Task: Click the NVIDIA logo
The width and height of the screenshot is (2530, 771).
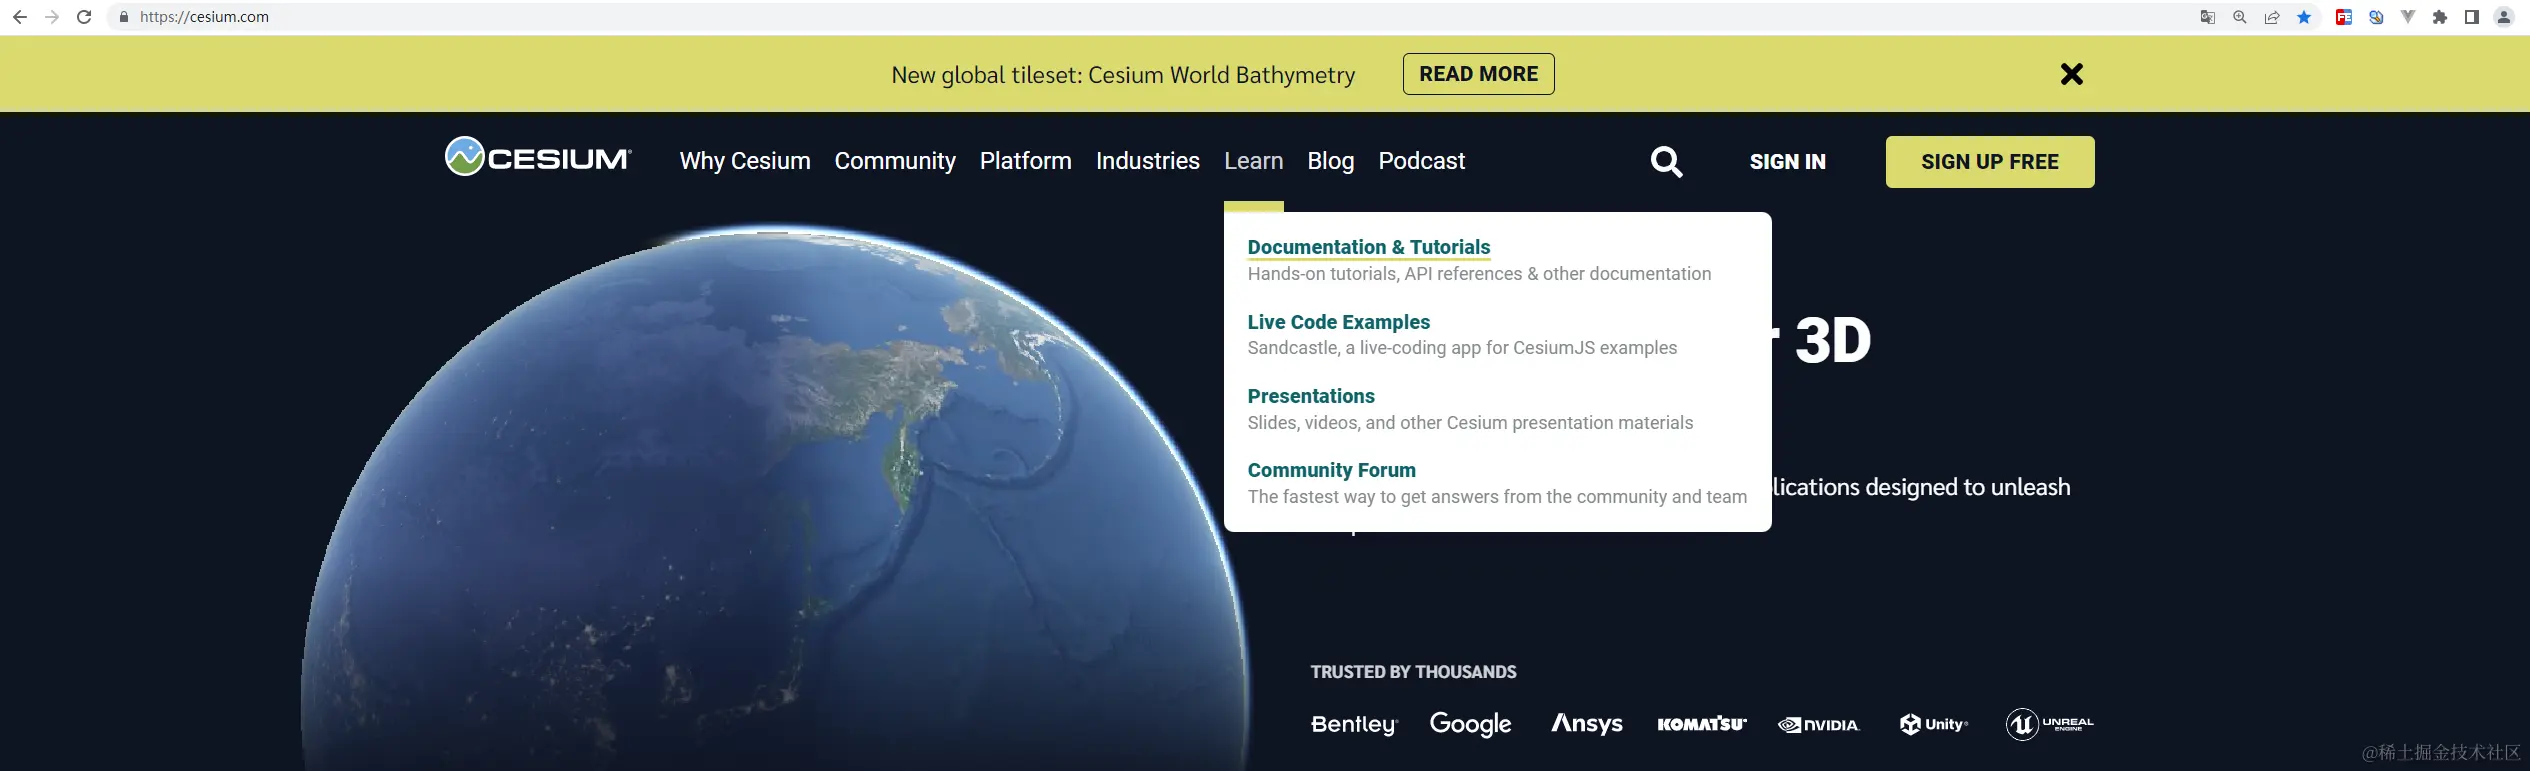Action: [1819, 725]
